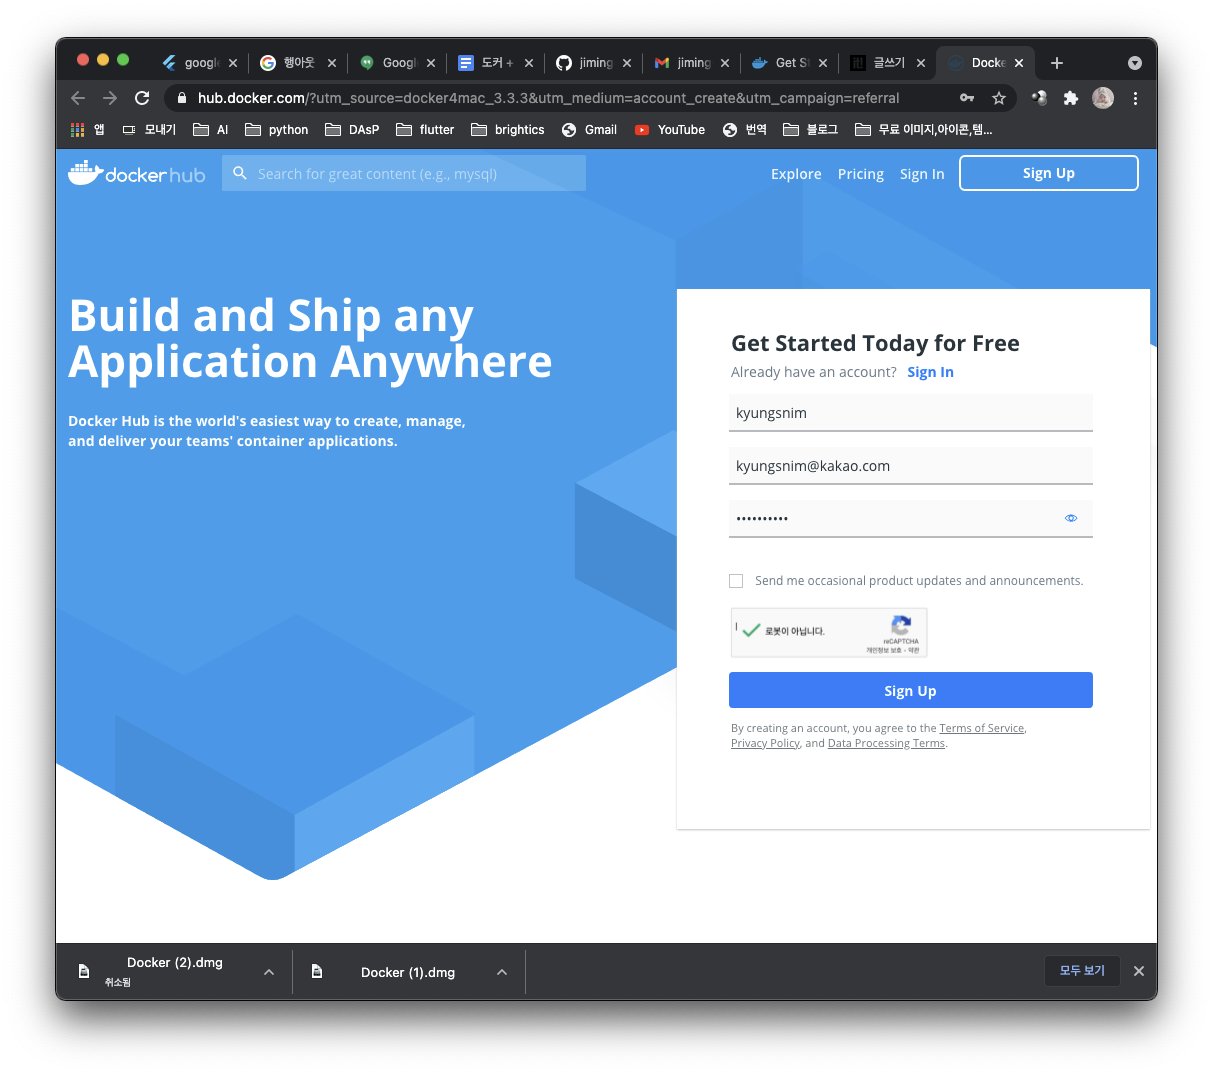Close the downloads bar

point(1138,971)
